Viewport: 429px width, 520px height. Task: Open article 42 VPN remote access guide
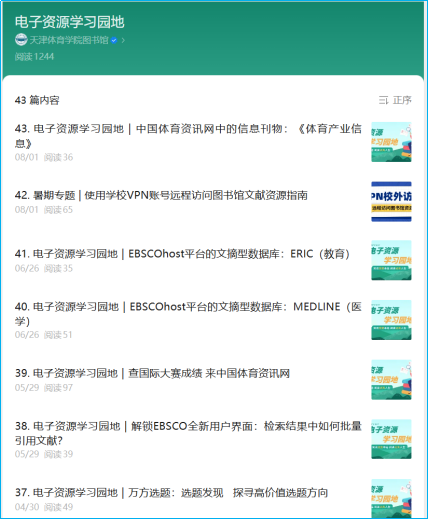tap(161, 195)
